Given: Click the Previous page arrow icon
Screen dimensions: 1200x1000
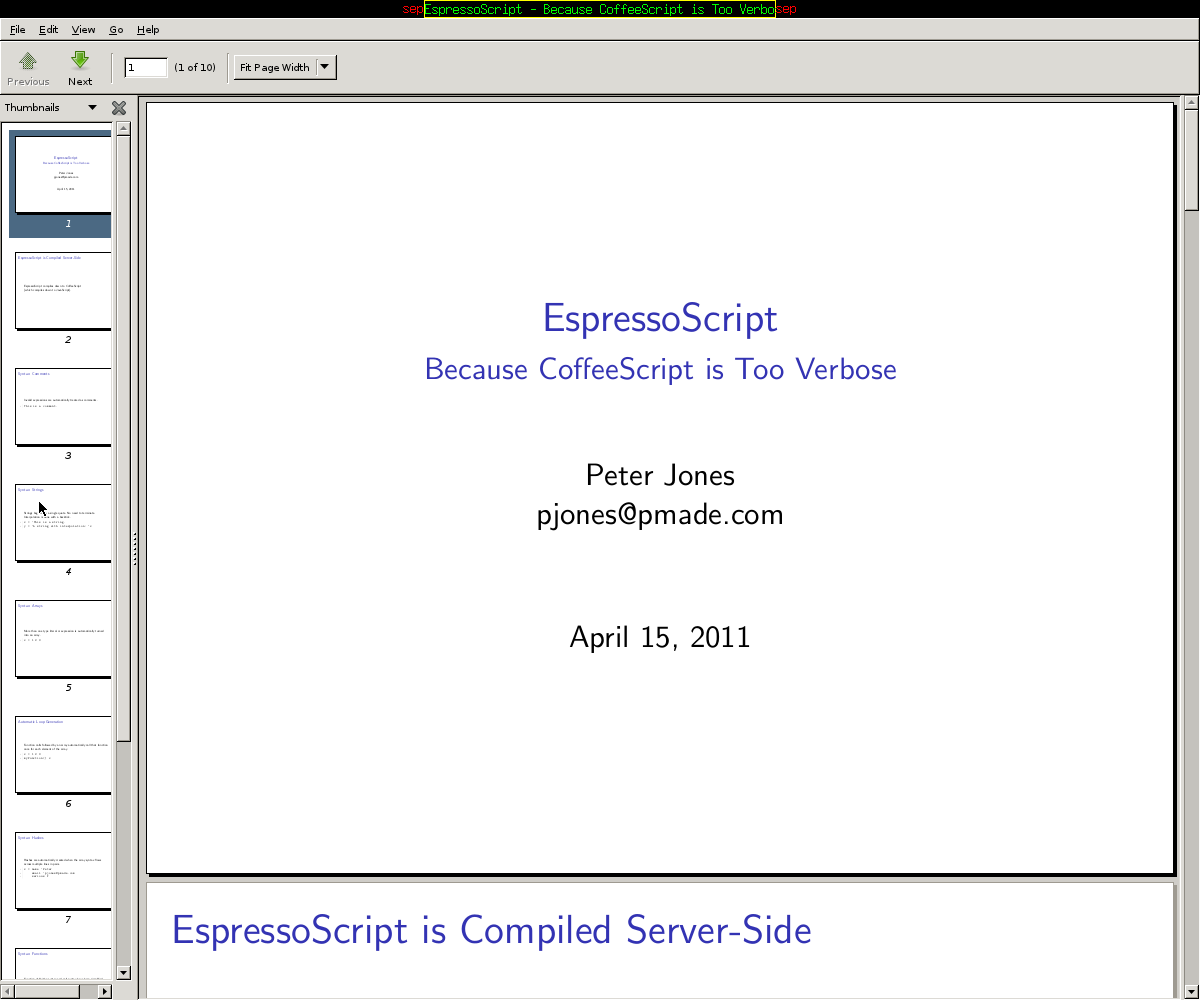Looking at the screenshot, I should tap(28, 61).
